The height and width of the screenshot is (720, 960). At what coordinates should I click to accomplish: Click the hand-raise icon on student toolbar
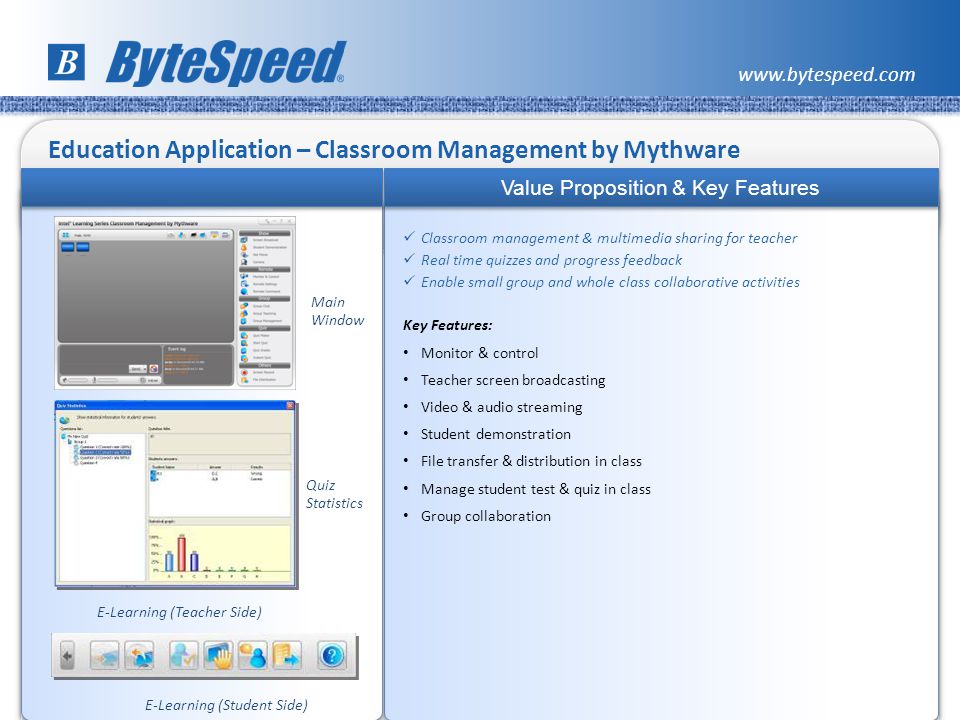click(218, 656)
